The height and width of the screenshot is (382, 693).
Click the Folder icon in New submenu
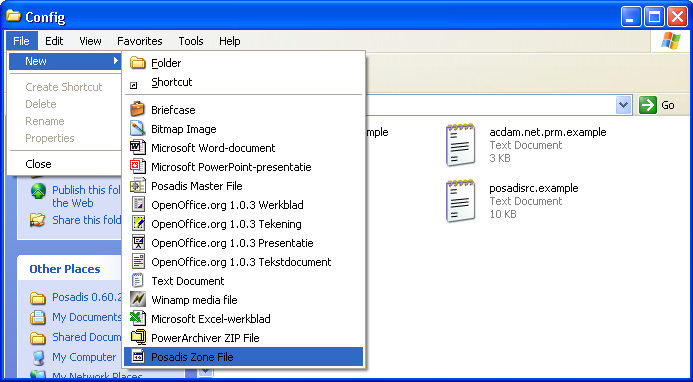tap(137, 63)
